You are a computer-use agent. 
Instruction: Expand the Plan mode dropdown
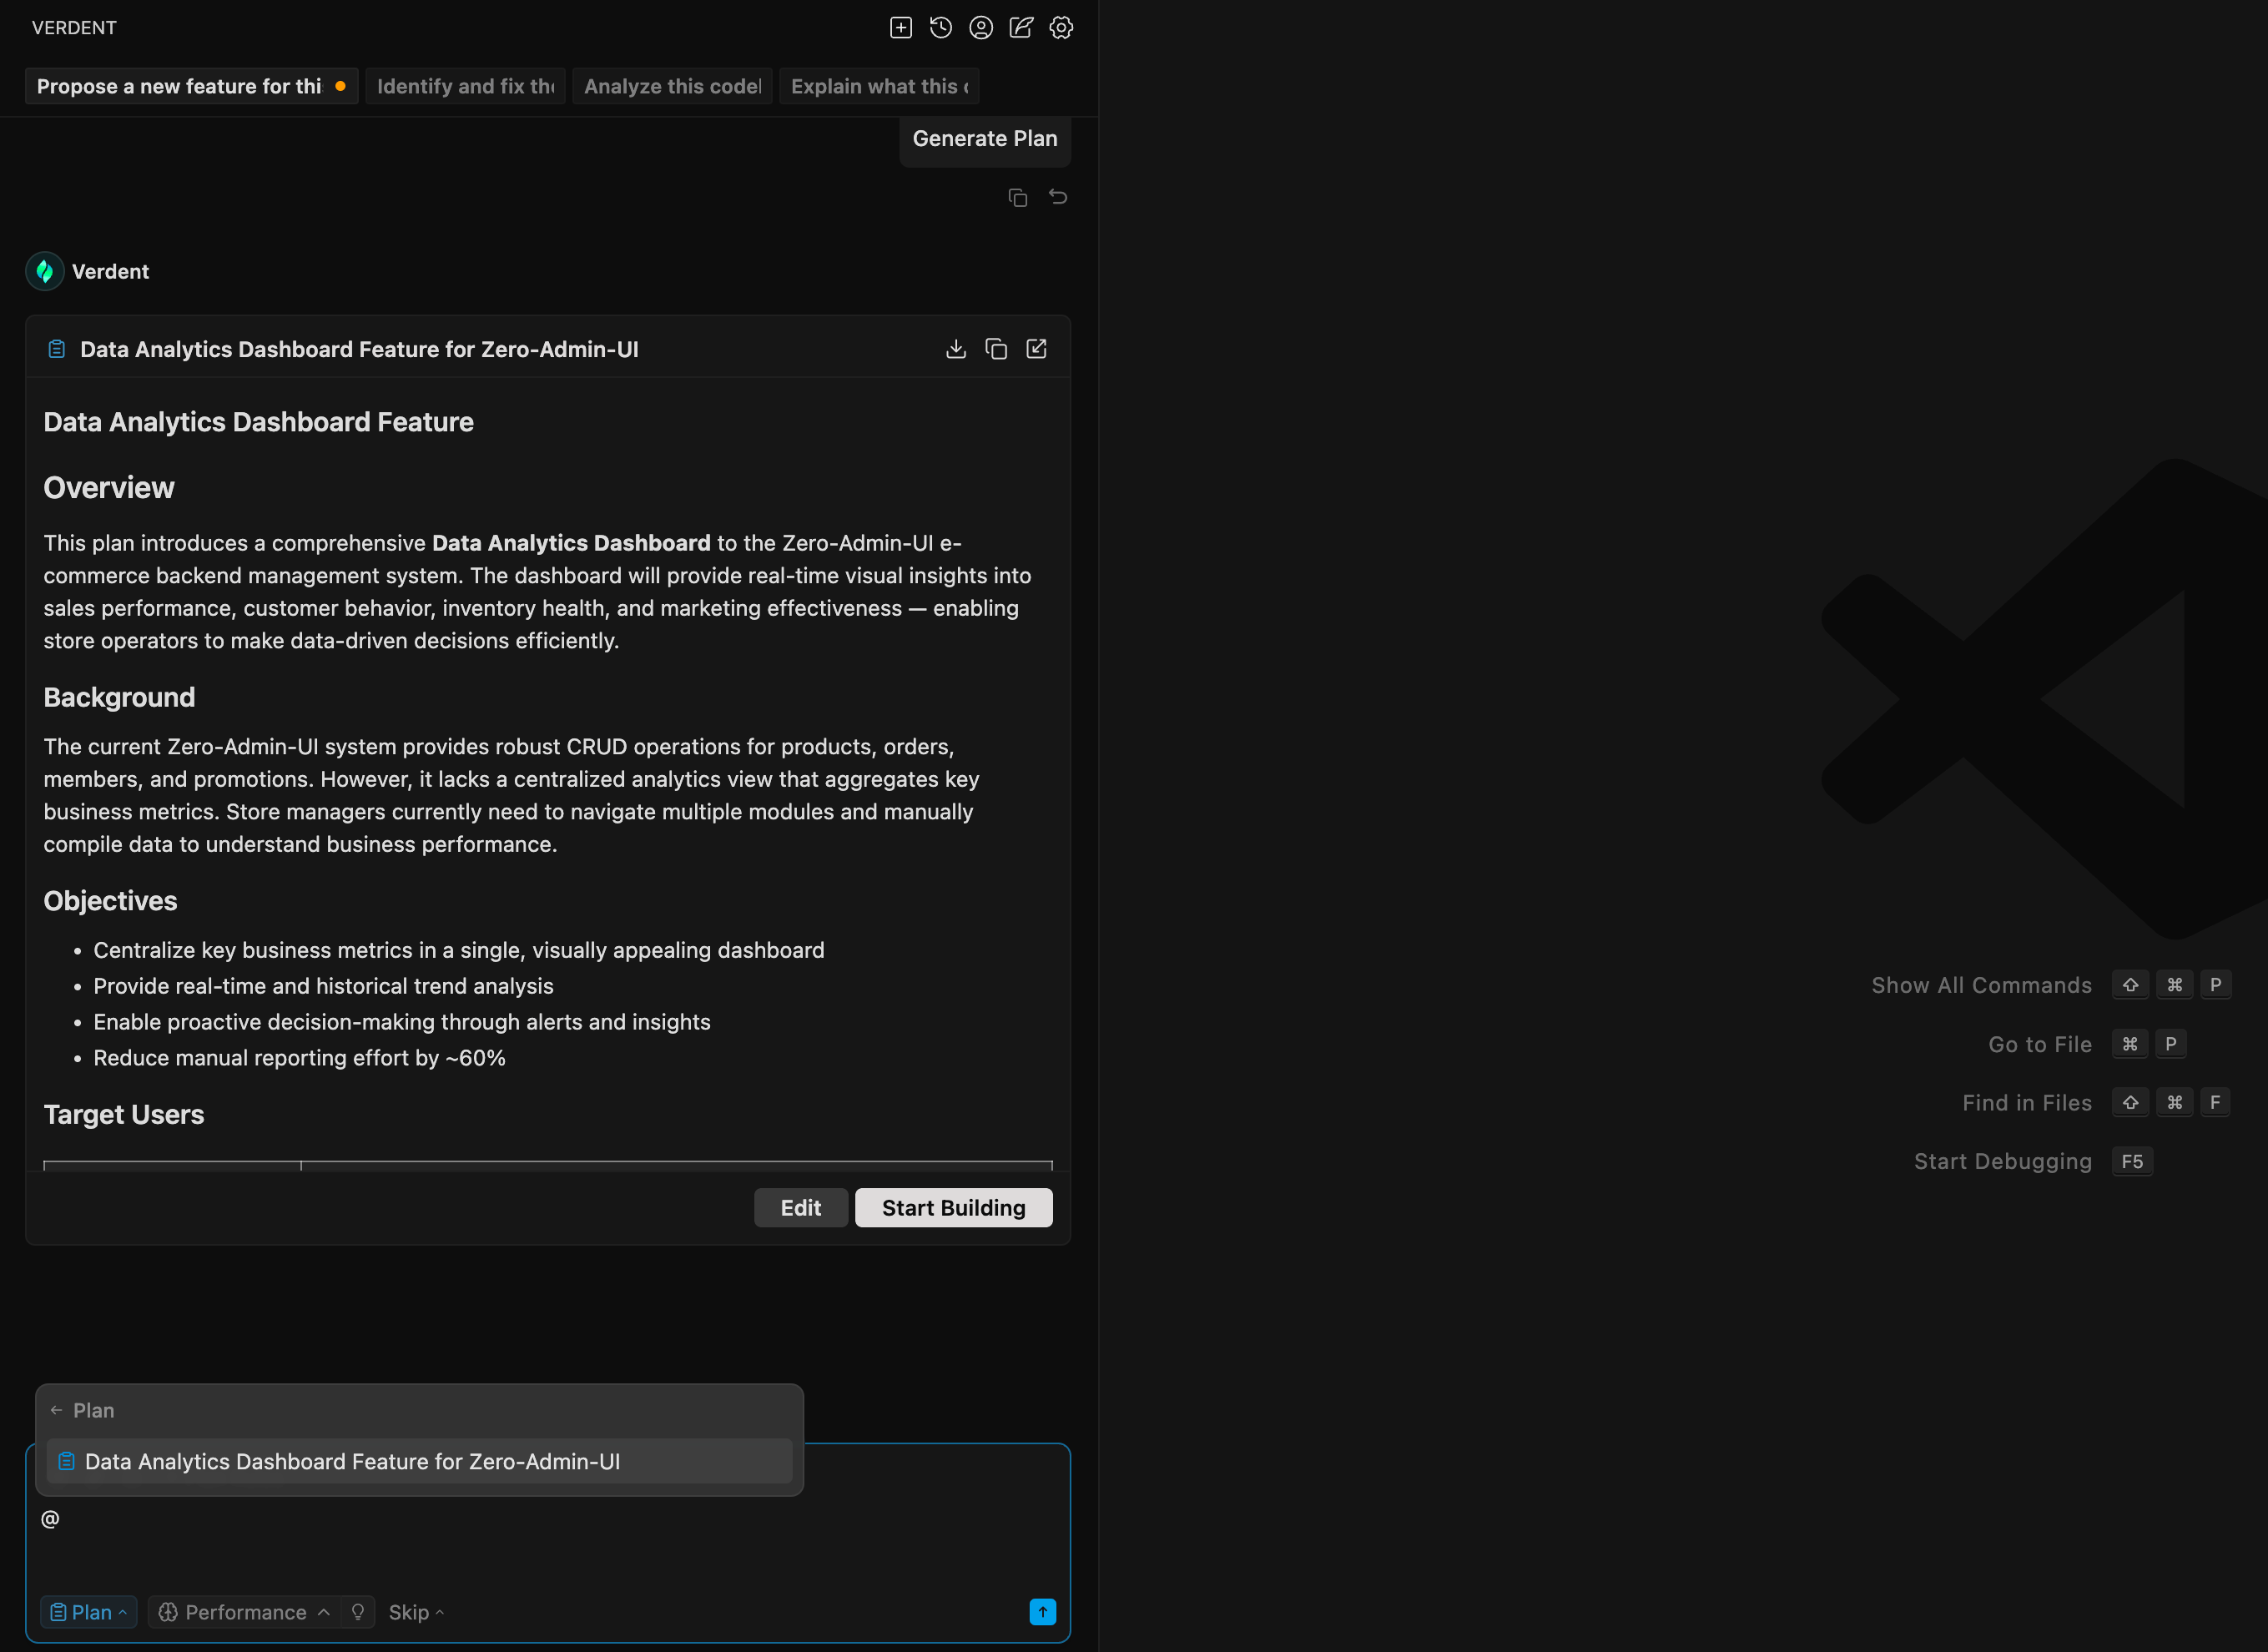click(88, 1611)
